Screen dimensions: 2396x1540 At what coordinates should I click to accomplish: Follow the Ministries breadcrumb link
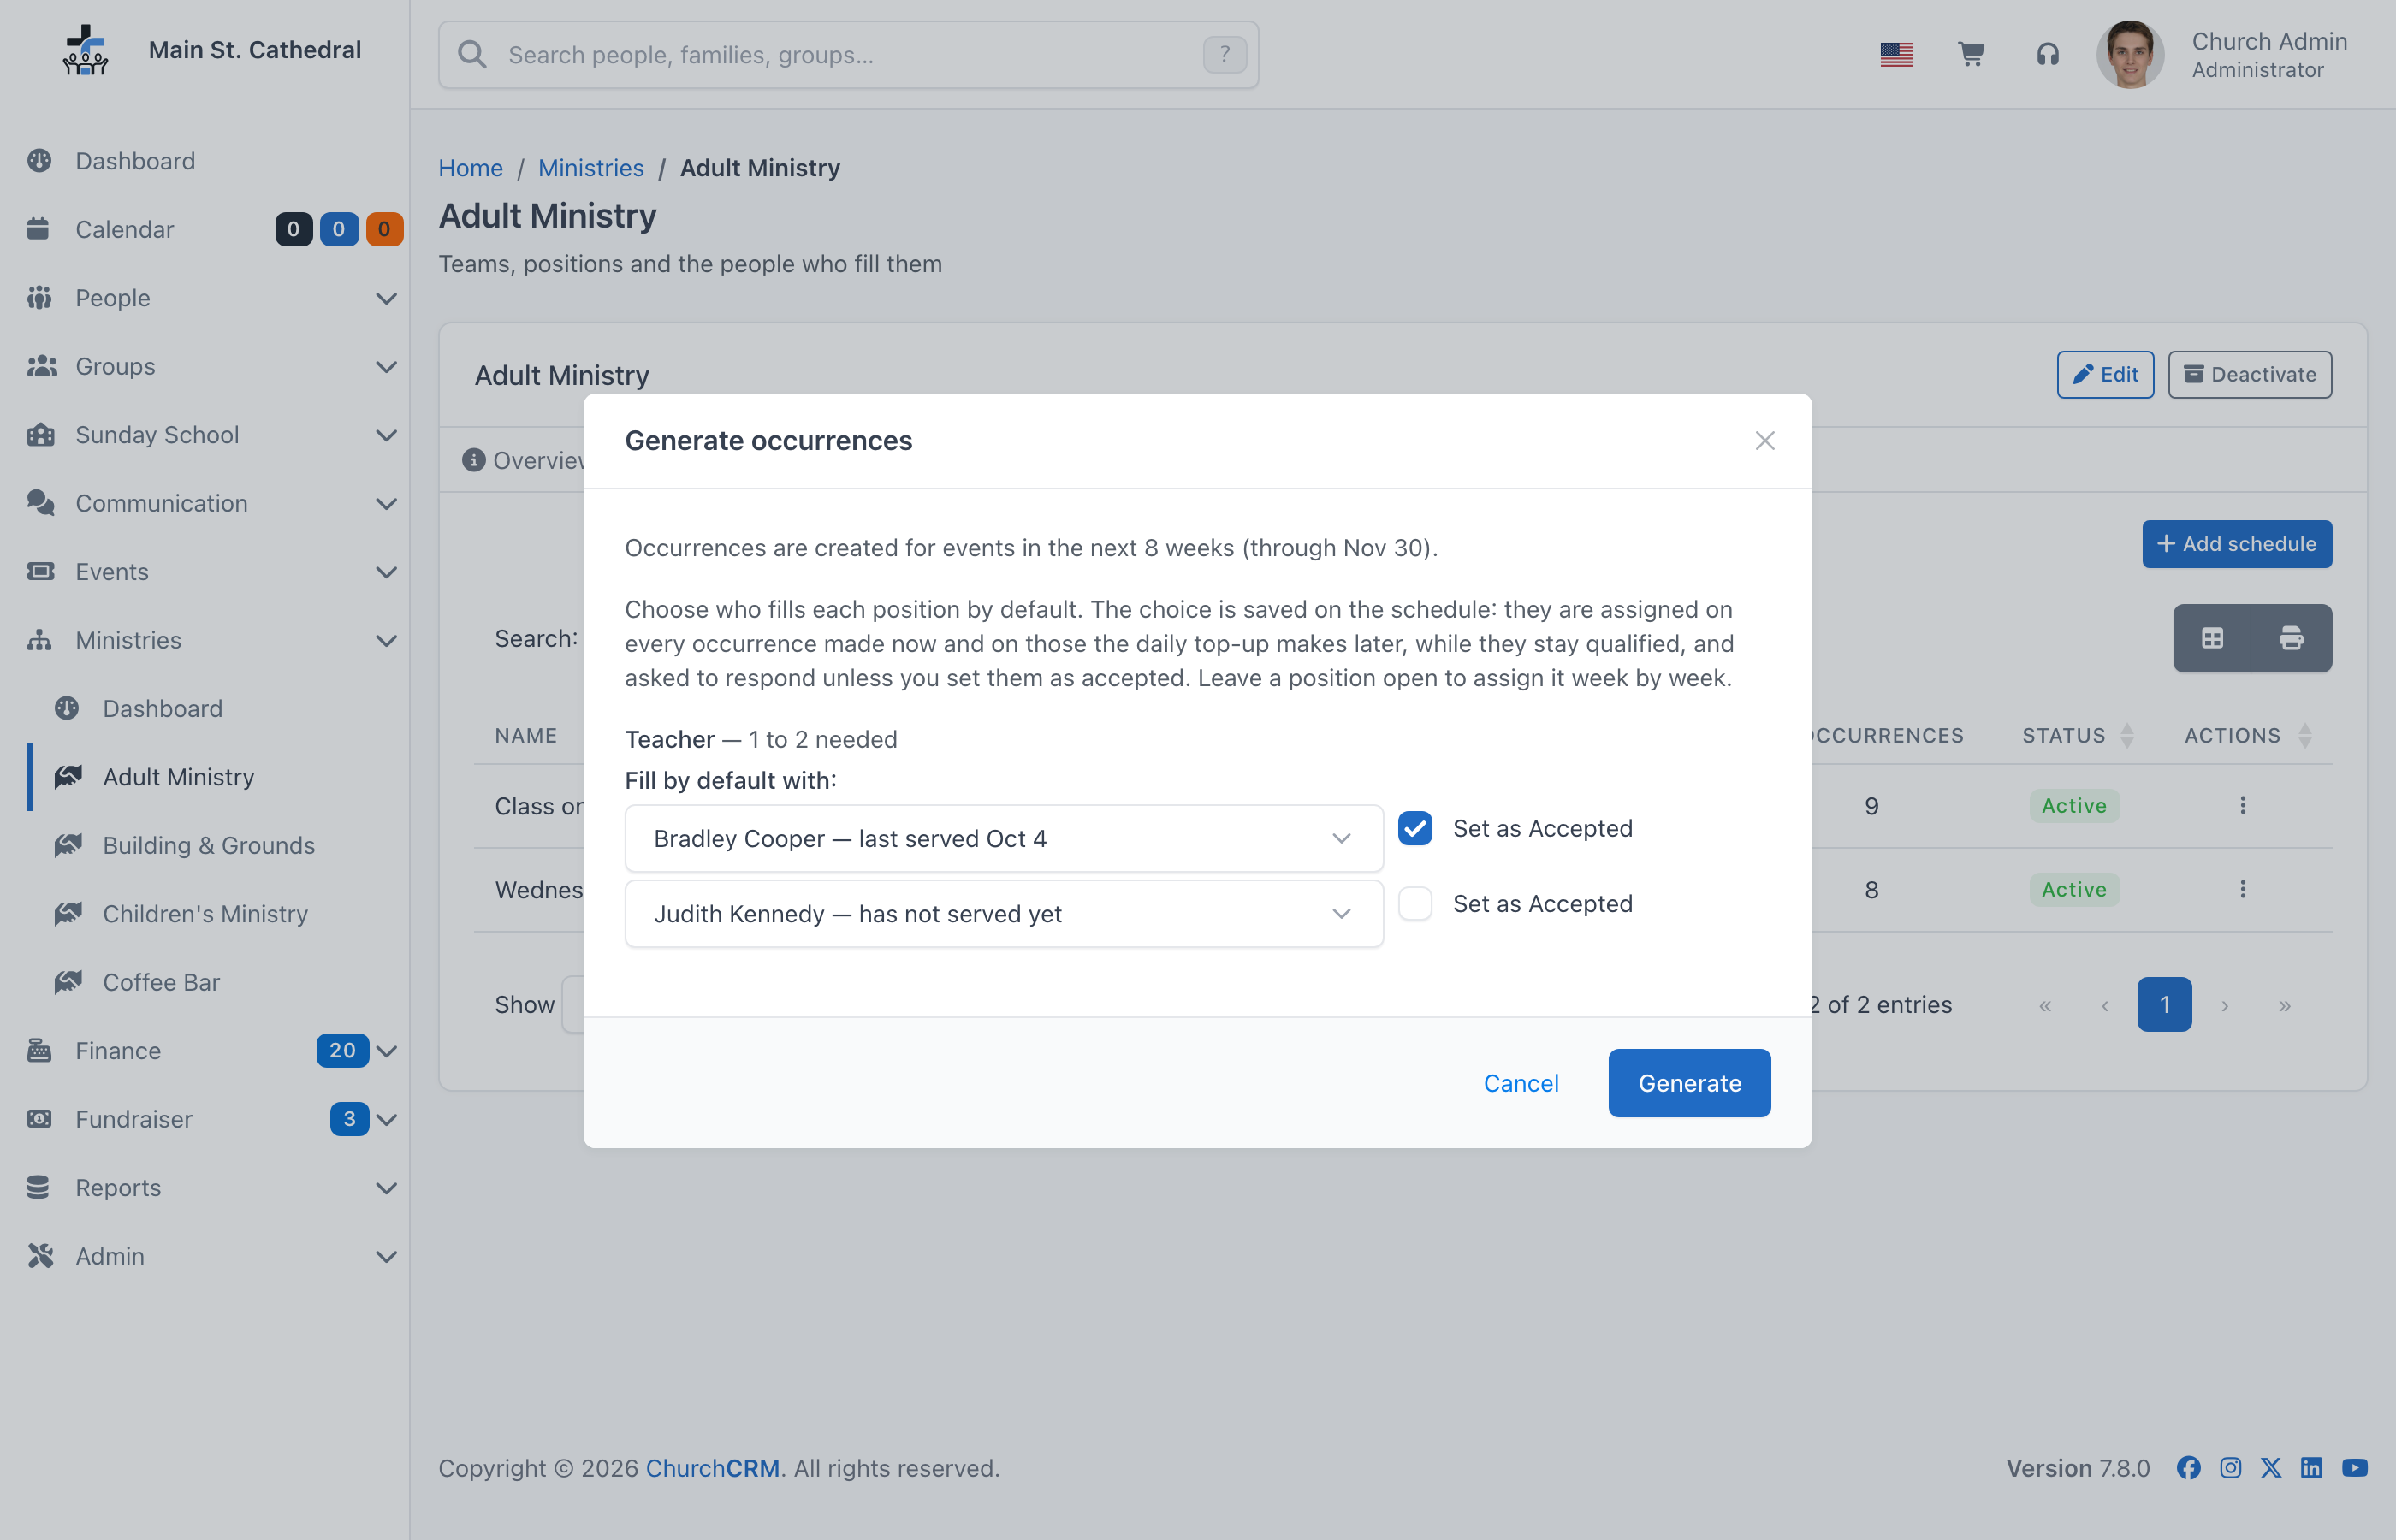coord(590,168)
